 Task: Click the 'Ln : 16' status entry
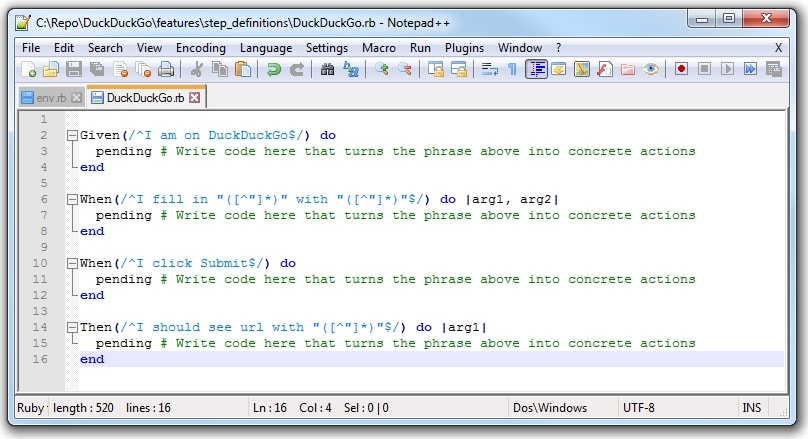click(x=270, y=408)
